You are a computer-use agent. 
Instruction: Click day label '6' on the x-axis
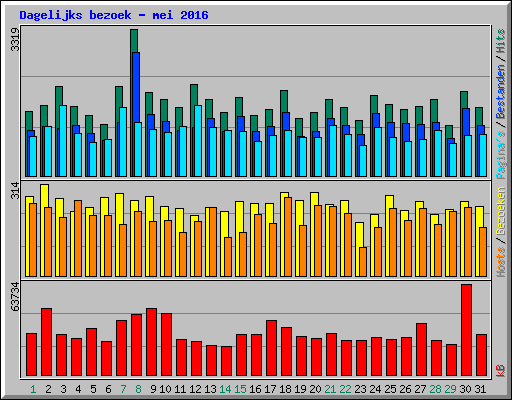[108, 389]
